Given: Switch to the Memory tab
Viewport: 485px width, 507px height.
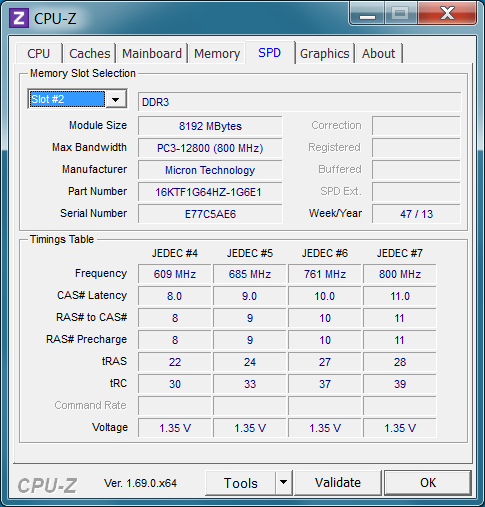Looking at the screenshot, I should coord(217,53).
